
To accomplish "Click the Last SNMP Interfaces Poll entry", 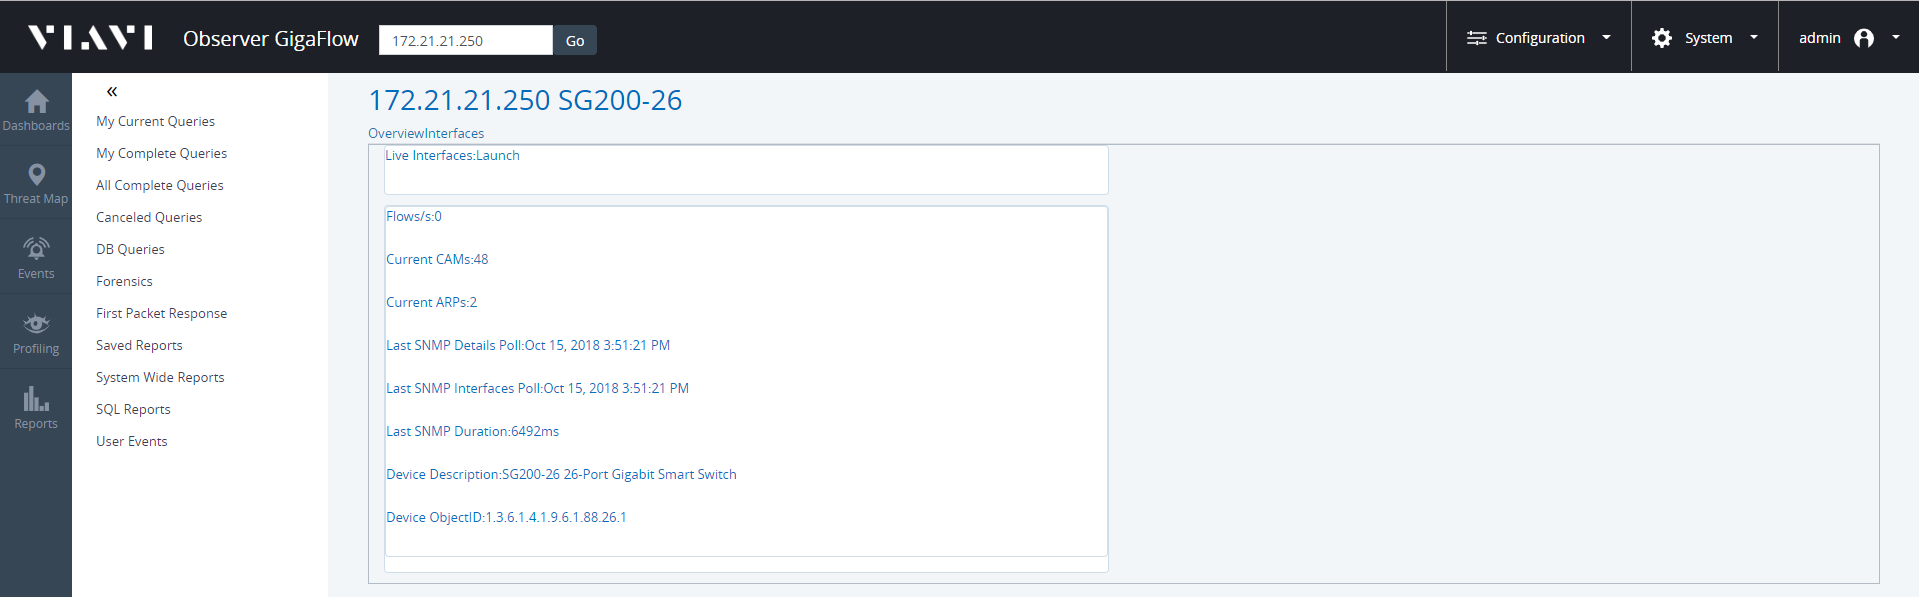I will 537,388.
